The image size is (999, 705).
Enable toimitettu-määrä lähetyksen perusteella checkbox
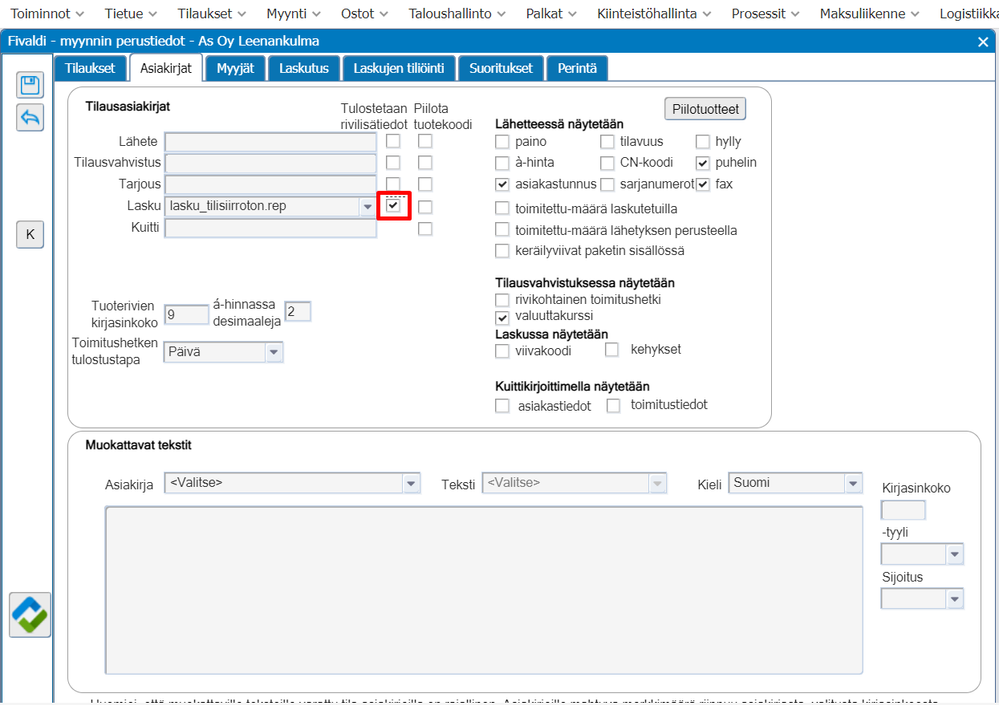502,230
